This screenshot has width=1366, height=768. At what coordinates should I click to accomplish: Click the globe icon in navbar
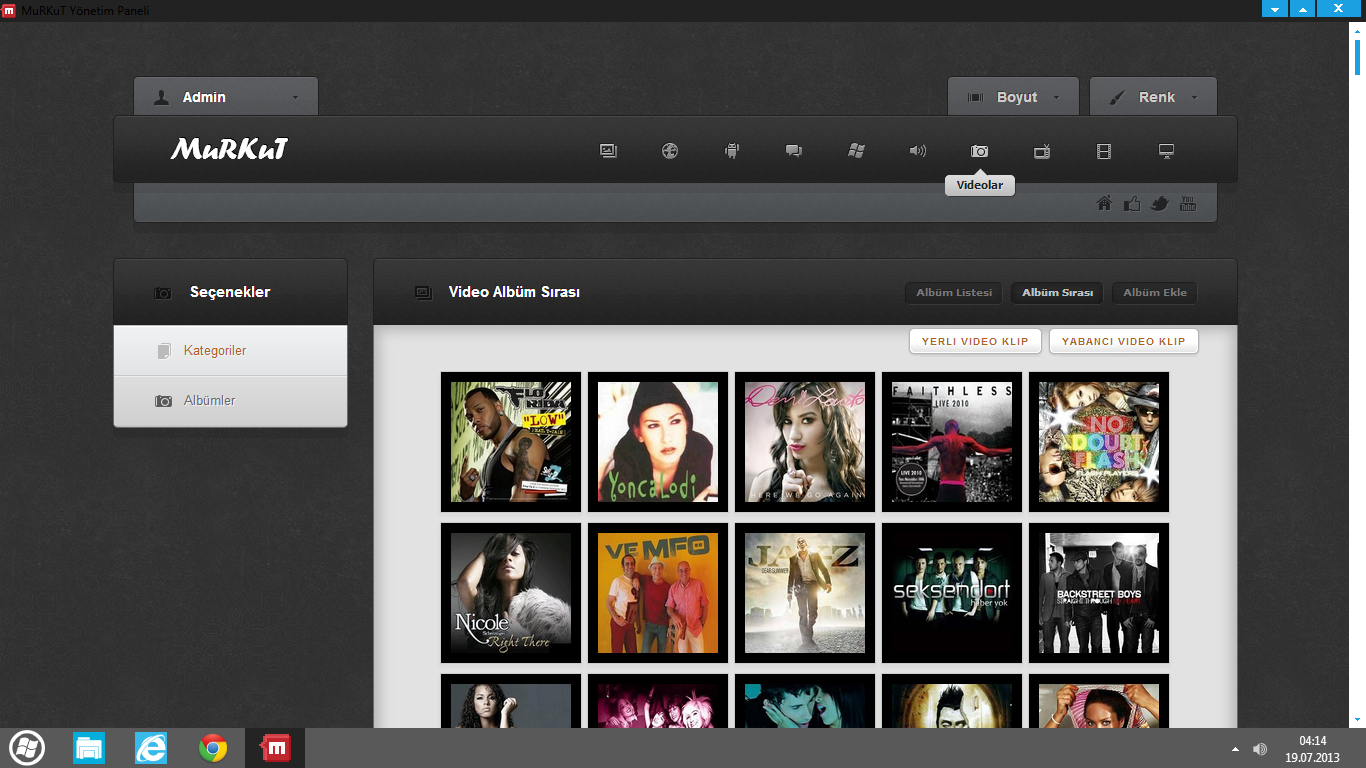670,151
